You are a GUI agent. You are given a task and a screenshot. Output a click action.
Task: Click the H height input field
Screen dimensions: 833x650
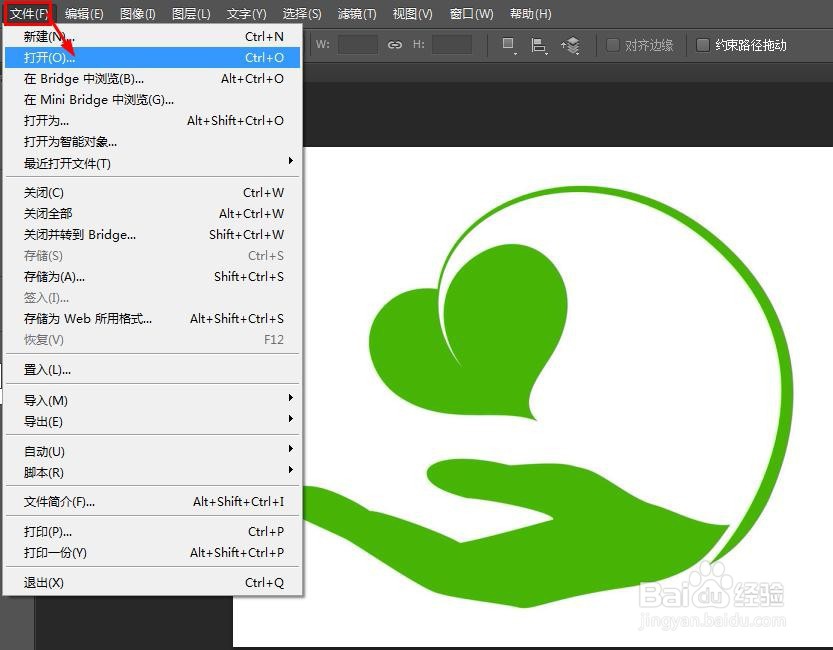tap(452, 45)
